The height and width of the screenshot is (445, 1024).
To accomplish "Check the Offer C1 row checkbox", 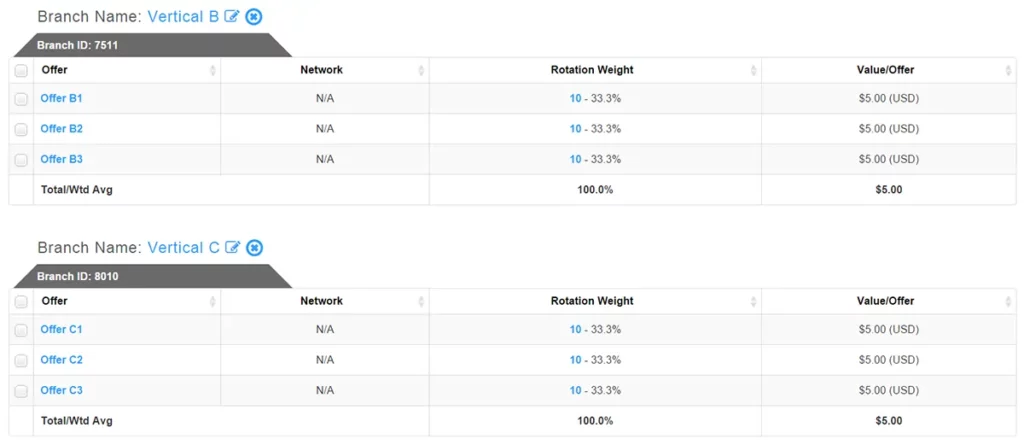I will point(21,330).
